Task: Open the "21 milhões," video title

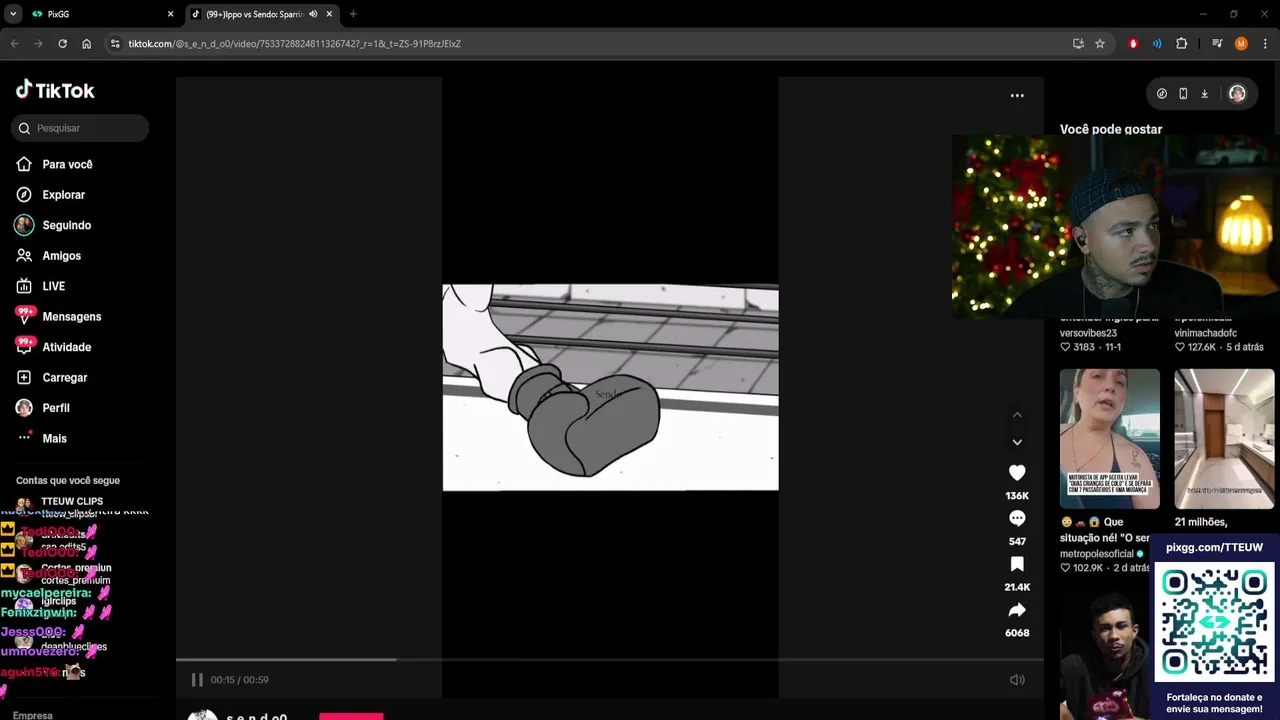Action: tap(1201, 522)
